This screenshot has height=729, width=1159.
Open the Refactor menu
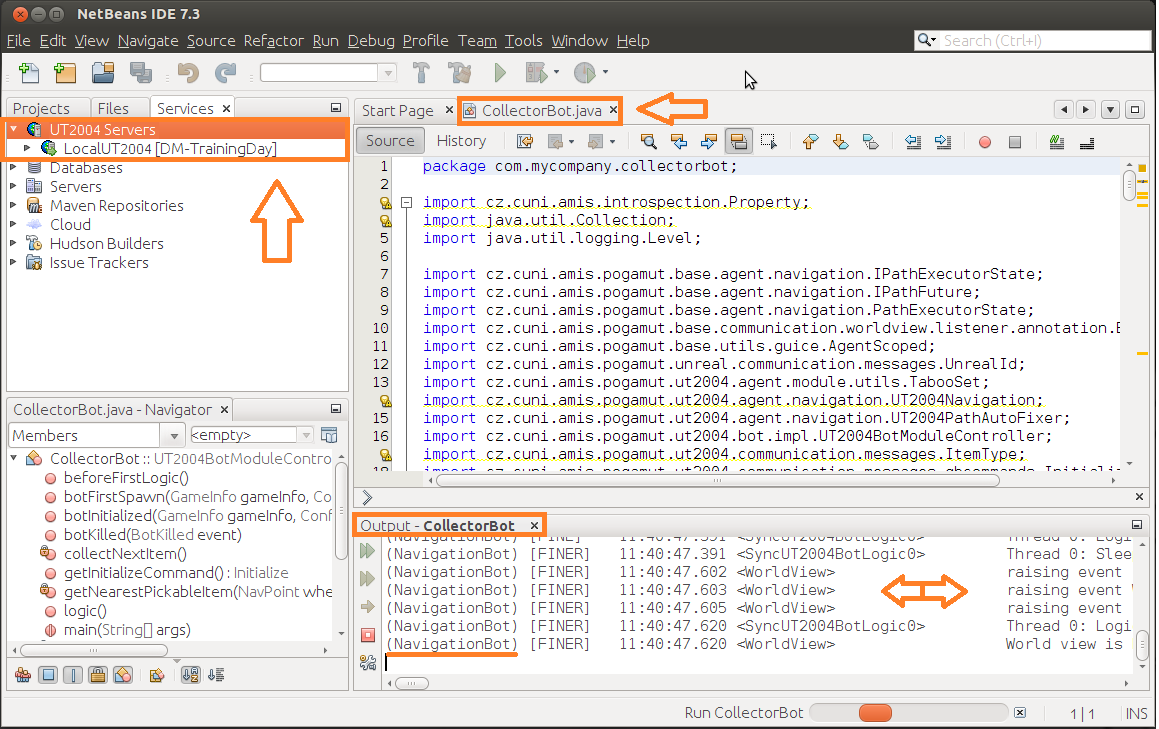point(273,41)
